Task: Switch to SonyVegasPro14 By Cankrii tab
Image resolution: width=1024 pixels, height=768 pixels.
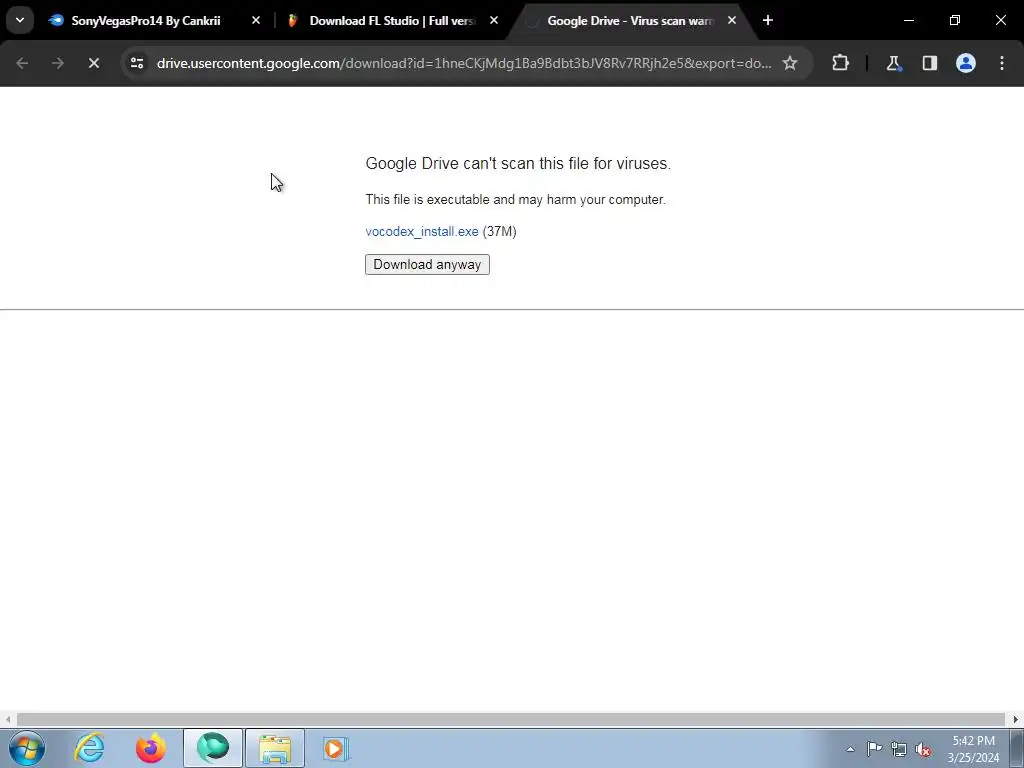Action: coord(146,21)
